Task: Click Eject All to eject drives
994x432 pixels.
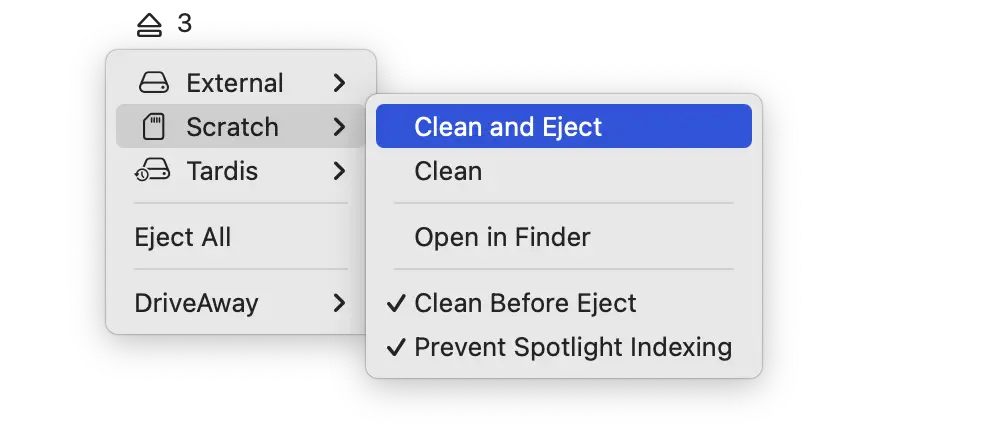Action: pyautogui.click(x=183, y=238)
